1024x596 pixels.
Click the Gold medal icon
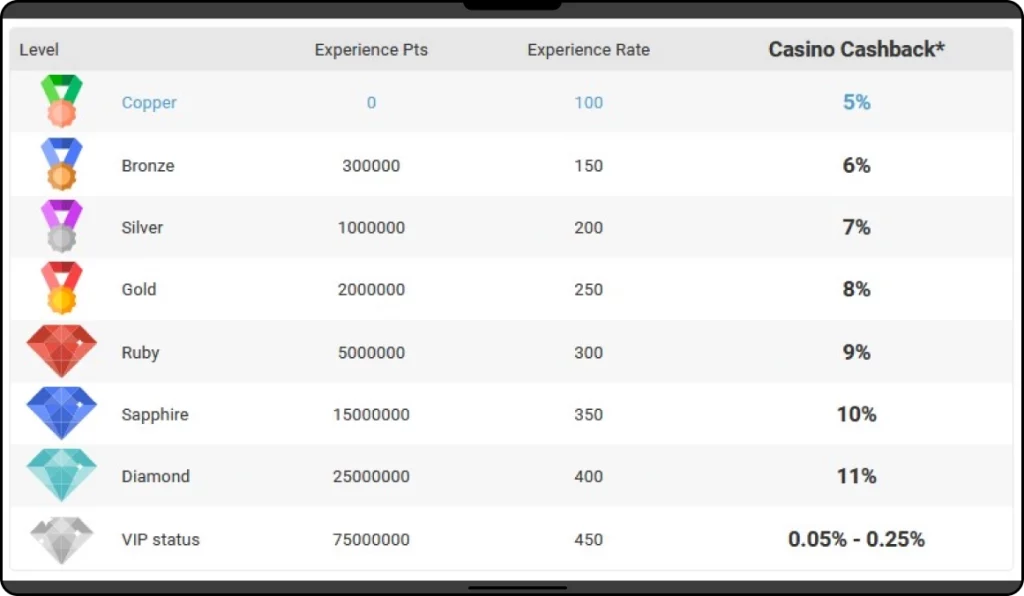tap(61, 288)
